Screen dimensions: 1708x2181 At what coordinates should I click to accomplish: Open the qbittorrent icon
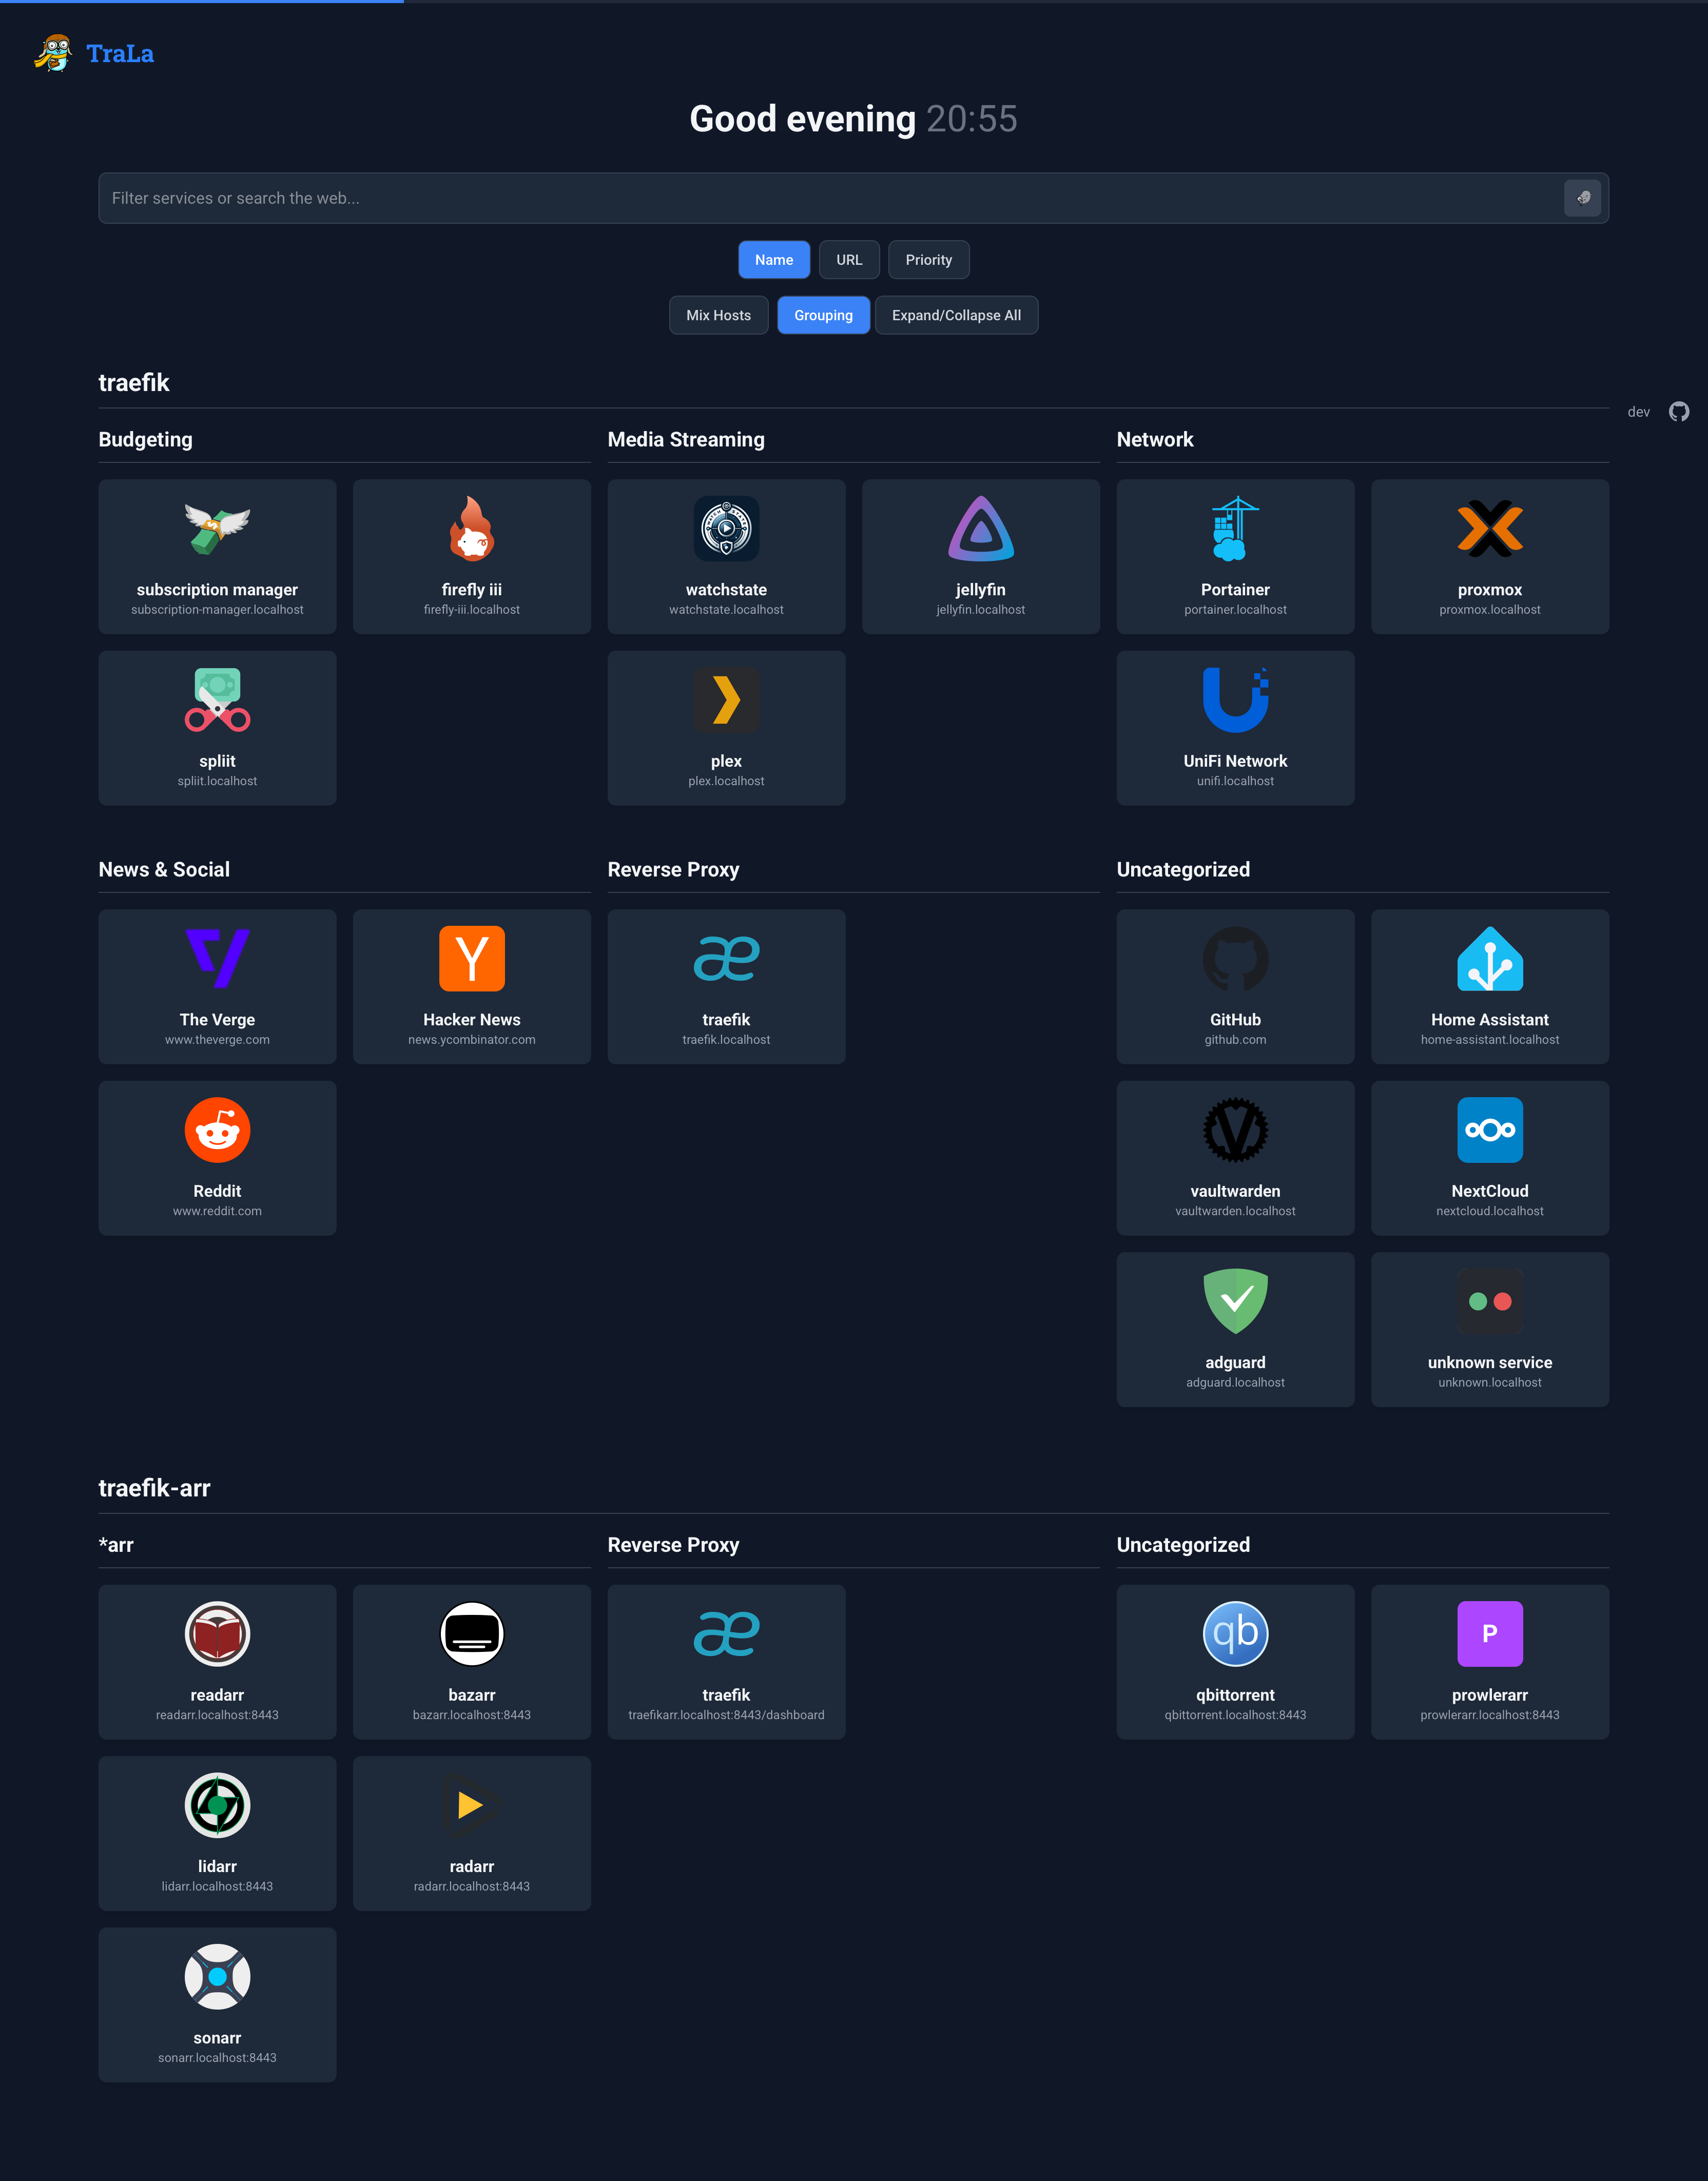1235,1634
